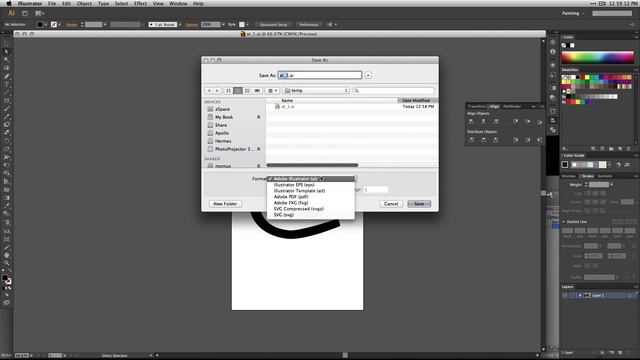This screenshot has height=360, width=640.
Task: Click the Vertical Distribute Center icon
Action: tap(484, 140)
